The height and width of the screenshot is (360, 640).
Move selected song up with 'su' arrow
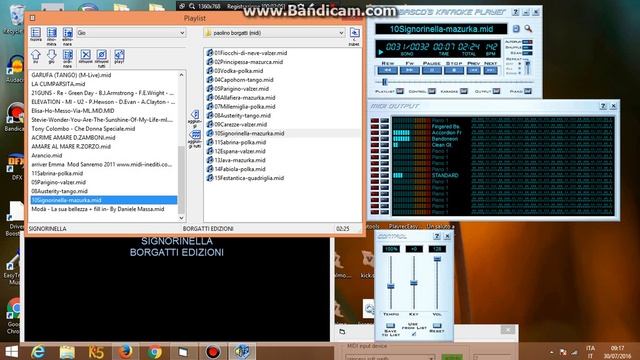36,55
